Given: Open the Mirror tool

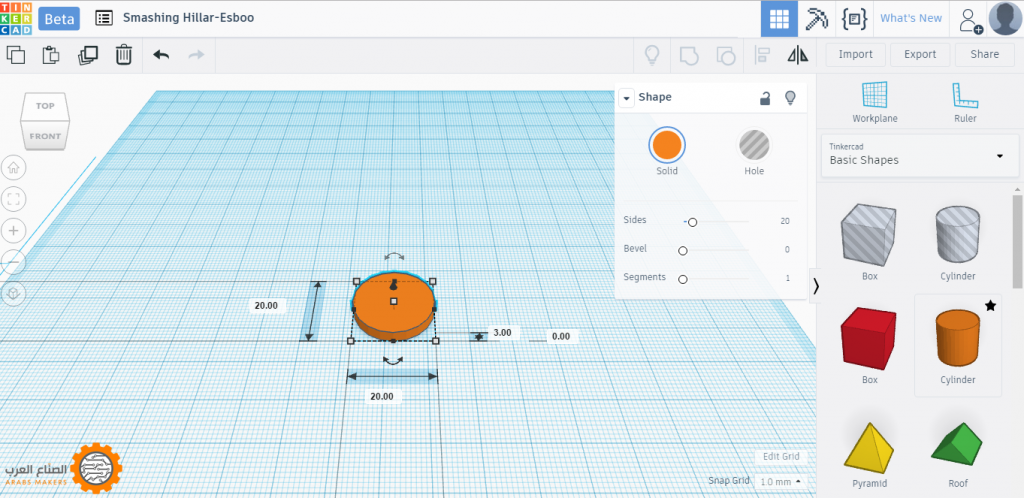Looking at the screenshot, I should point(797,55).
